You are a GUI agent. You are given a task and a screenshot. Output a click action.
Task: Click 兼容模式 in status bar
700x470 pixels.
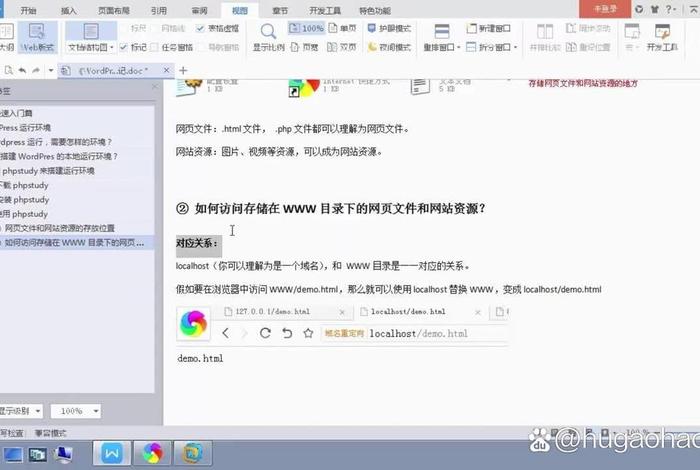[x=50, y=433]
